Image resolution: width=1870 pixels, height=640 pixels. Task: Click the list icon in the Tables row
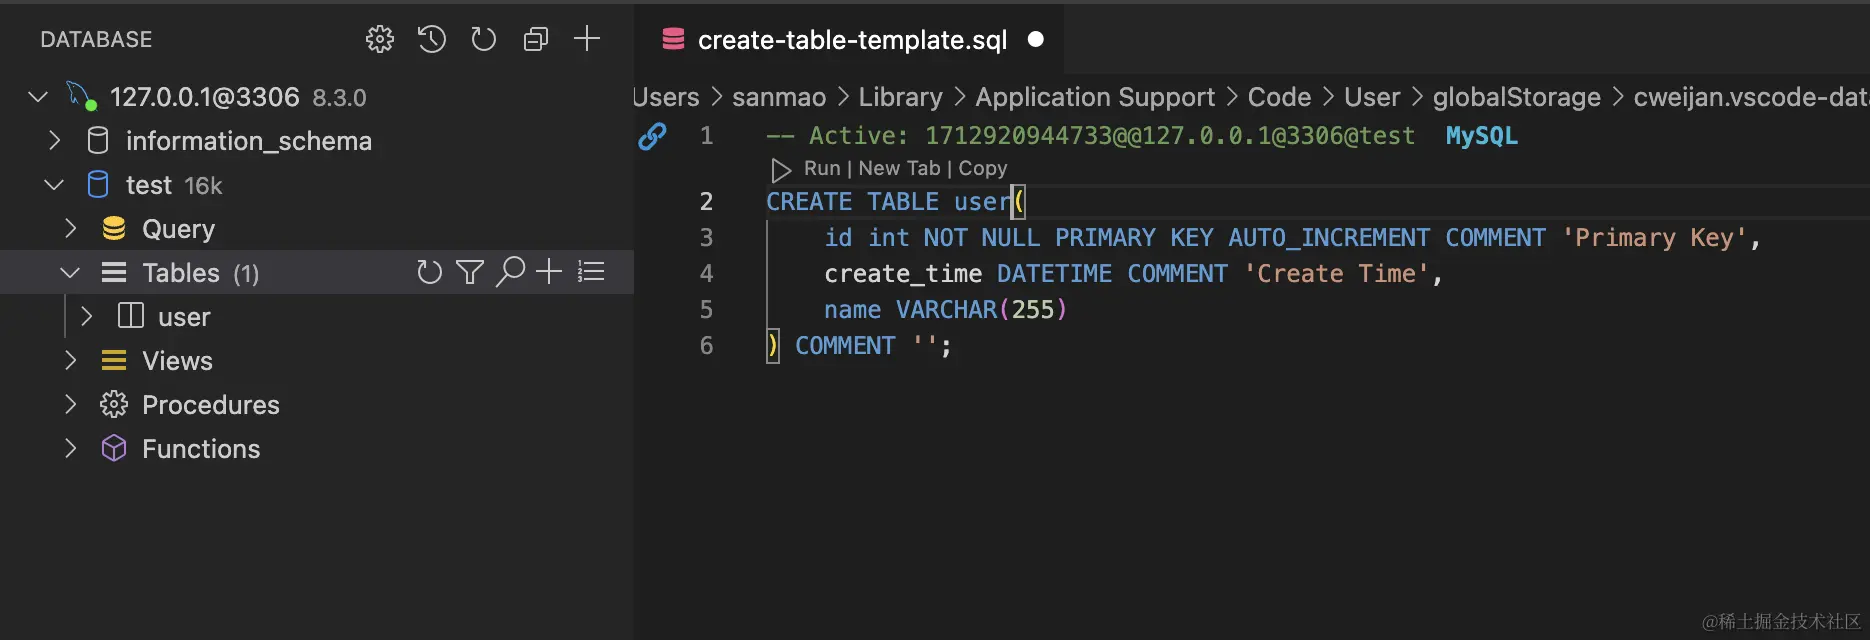[x=592, y=272]
